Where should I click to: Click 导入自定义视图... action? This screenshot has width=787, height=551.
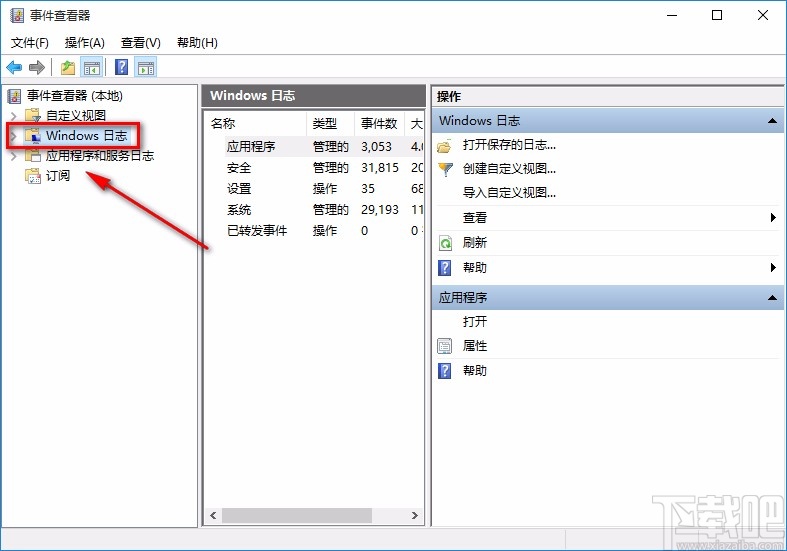click(x=509, y=192)
